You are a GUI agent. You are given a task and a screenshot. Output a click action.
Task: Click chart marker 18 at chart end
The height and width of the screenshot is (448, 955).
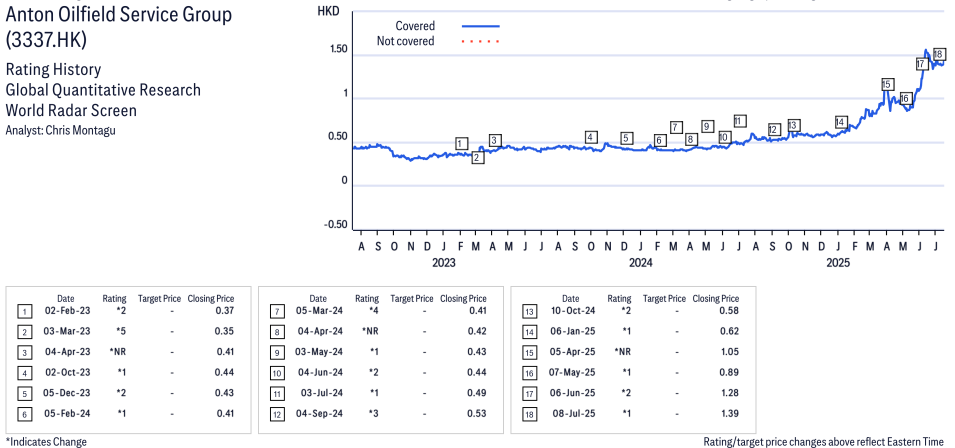pos(939,54)
